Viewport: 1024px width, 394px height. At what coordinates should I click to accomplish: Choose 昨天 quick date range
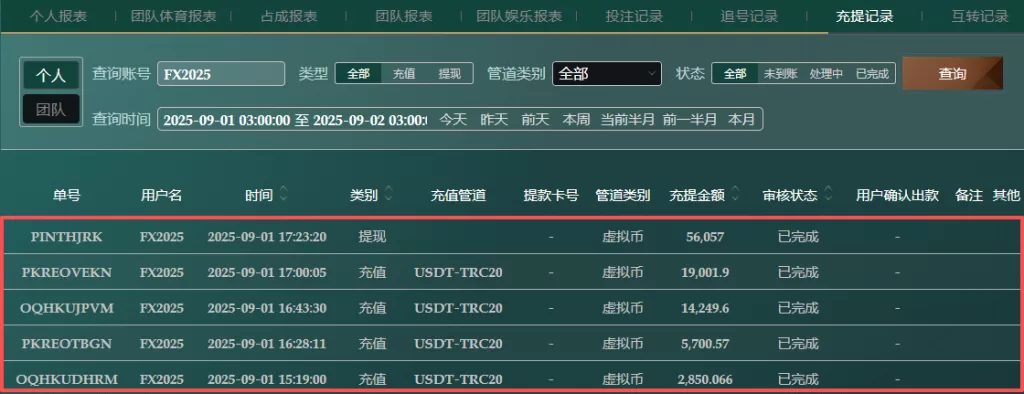point(494,120)
